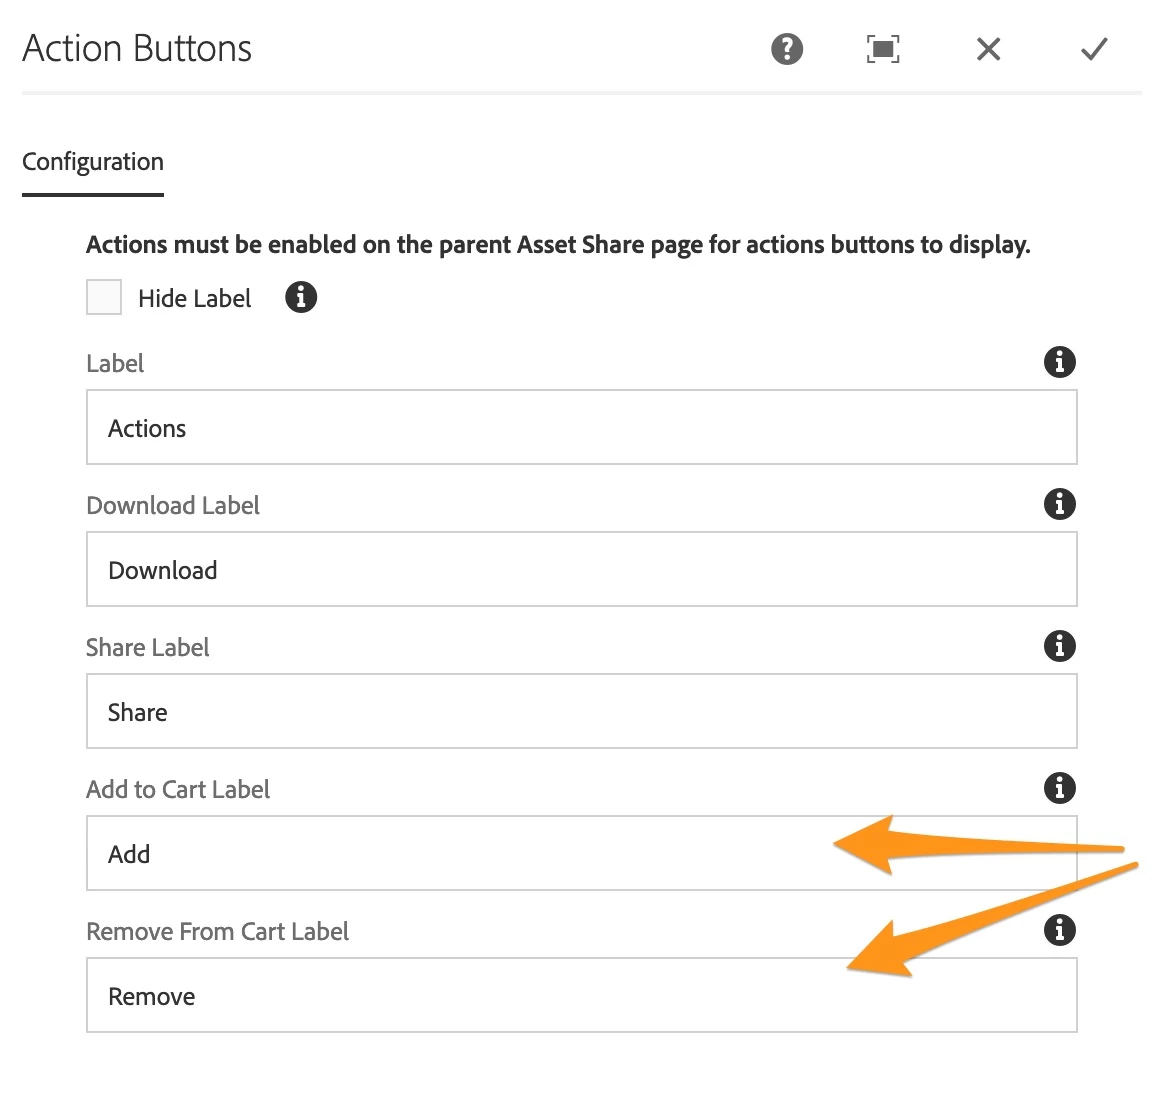The width and height of the screenshot is (1166, 1110).
Task: Toggle fullscreen mode for the dialog
Action: (882, 48)
